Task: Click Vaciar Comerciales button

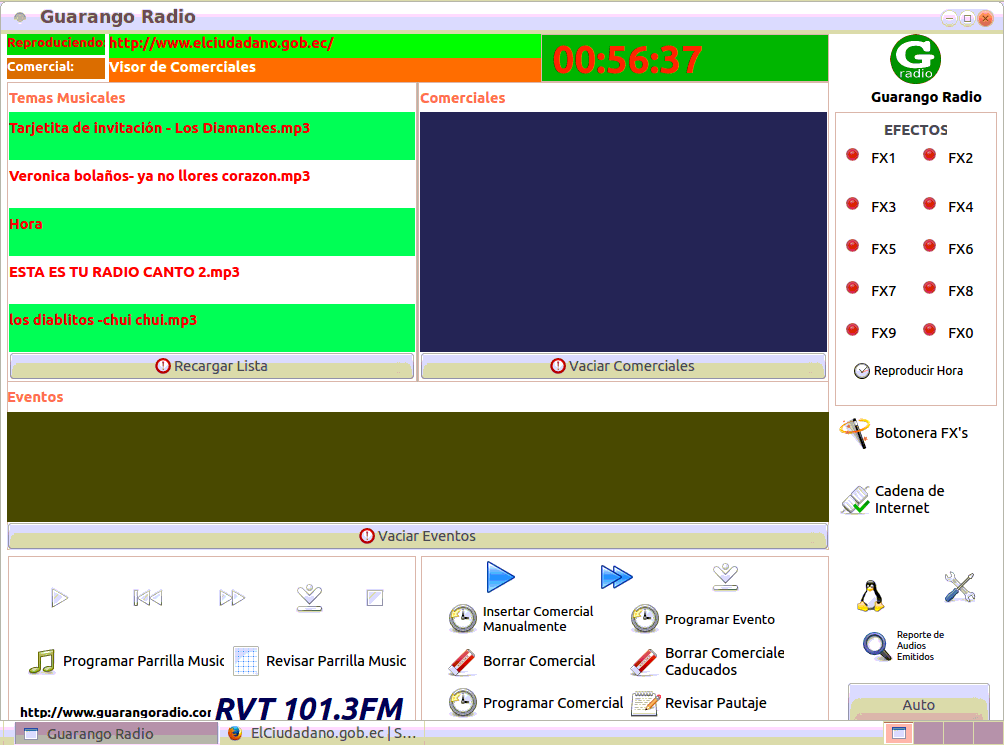Action: coord(623,366)
